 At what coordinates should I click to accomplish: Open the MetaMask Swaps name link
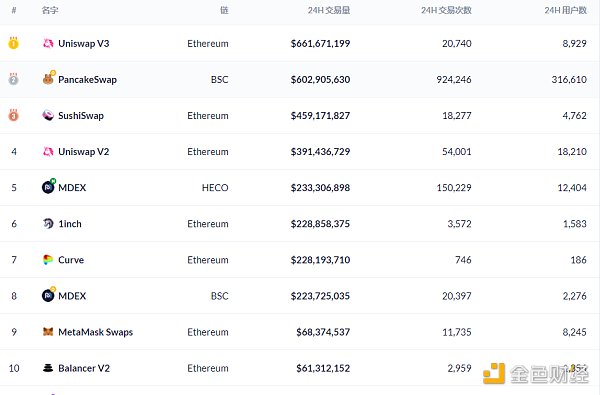click(x=96, y=332)
